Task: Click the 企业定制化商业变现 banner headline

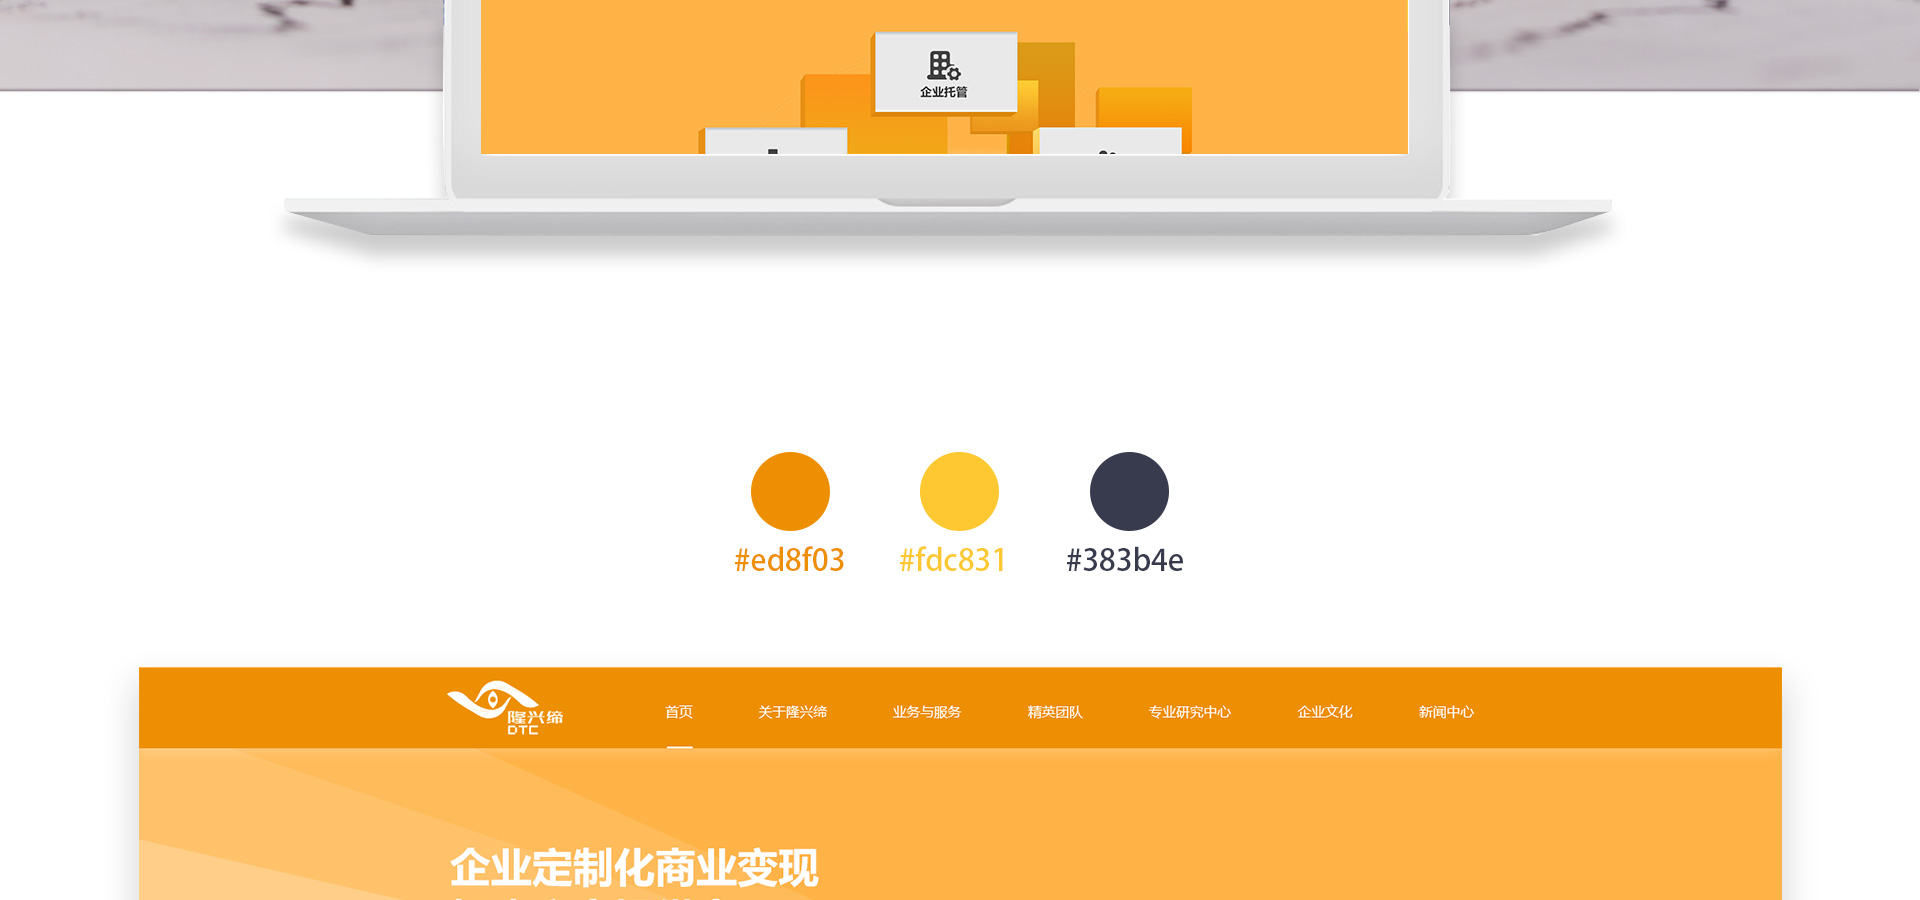Action: coord(634,867)
